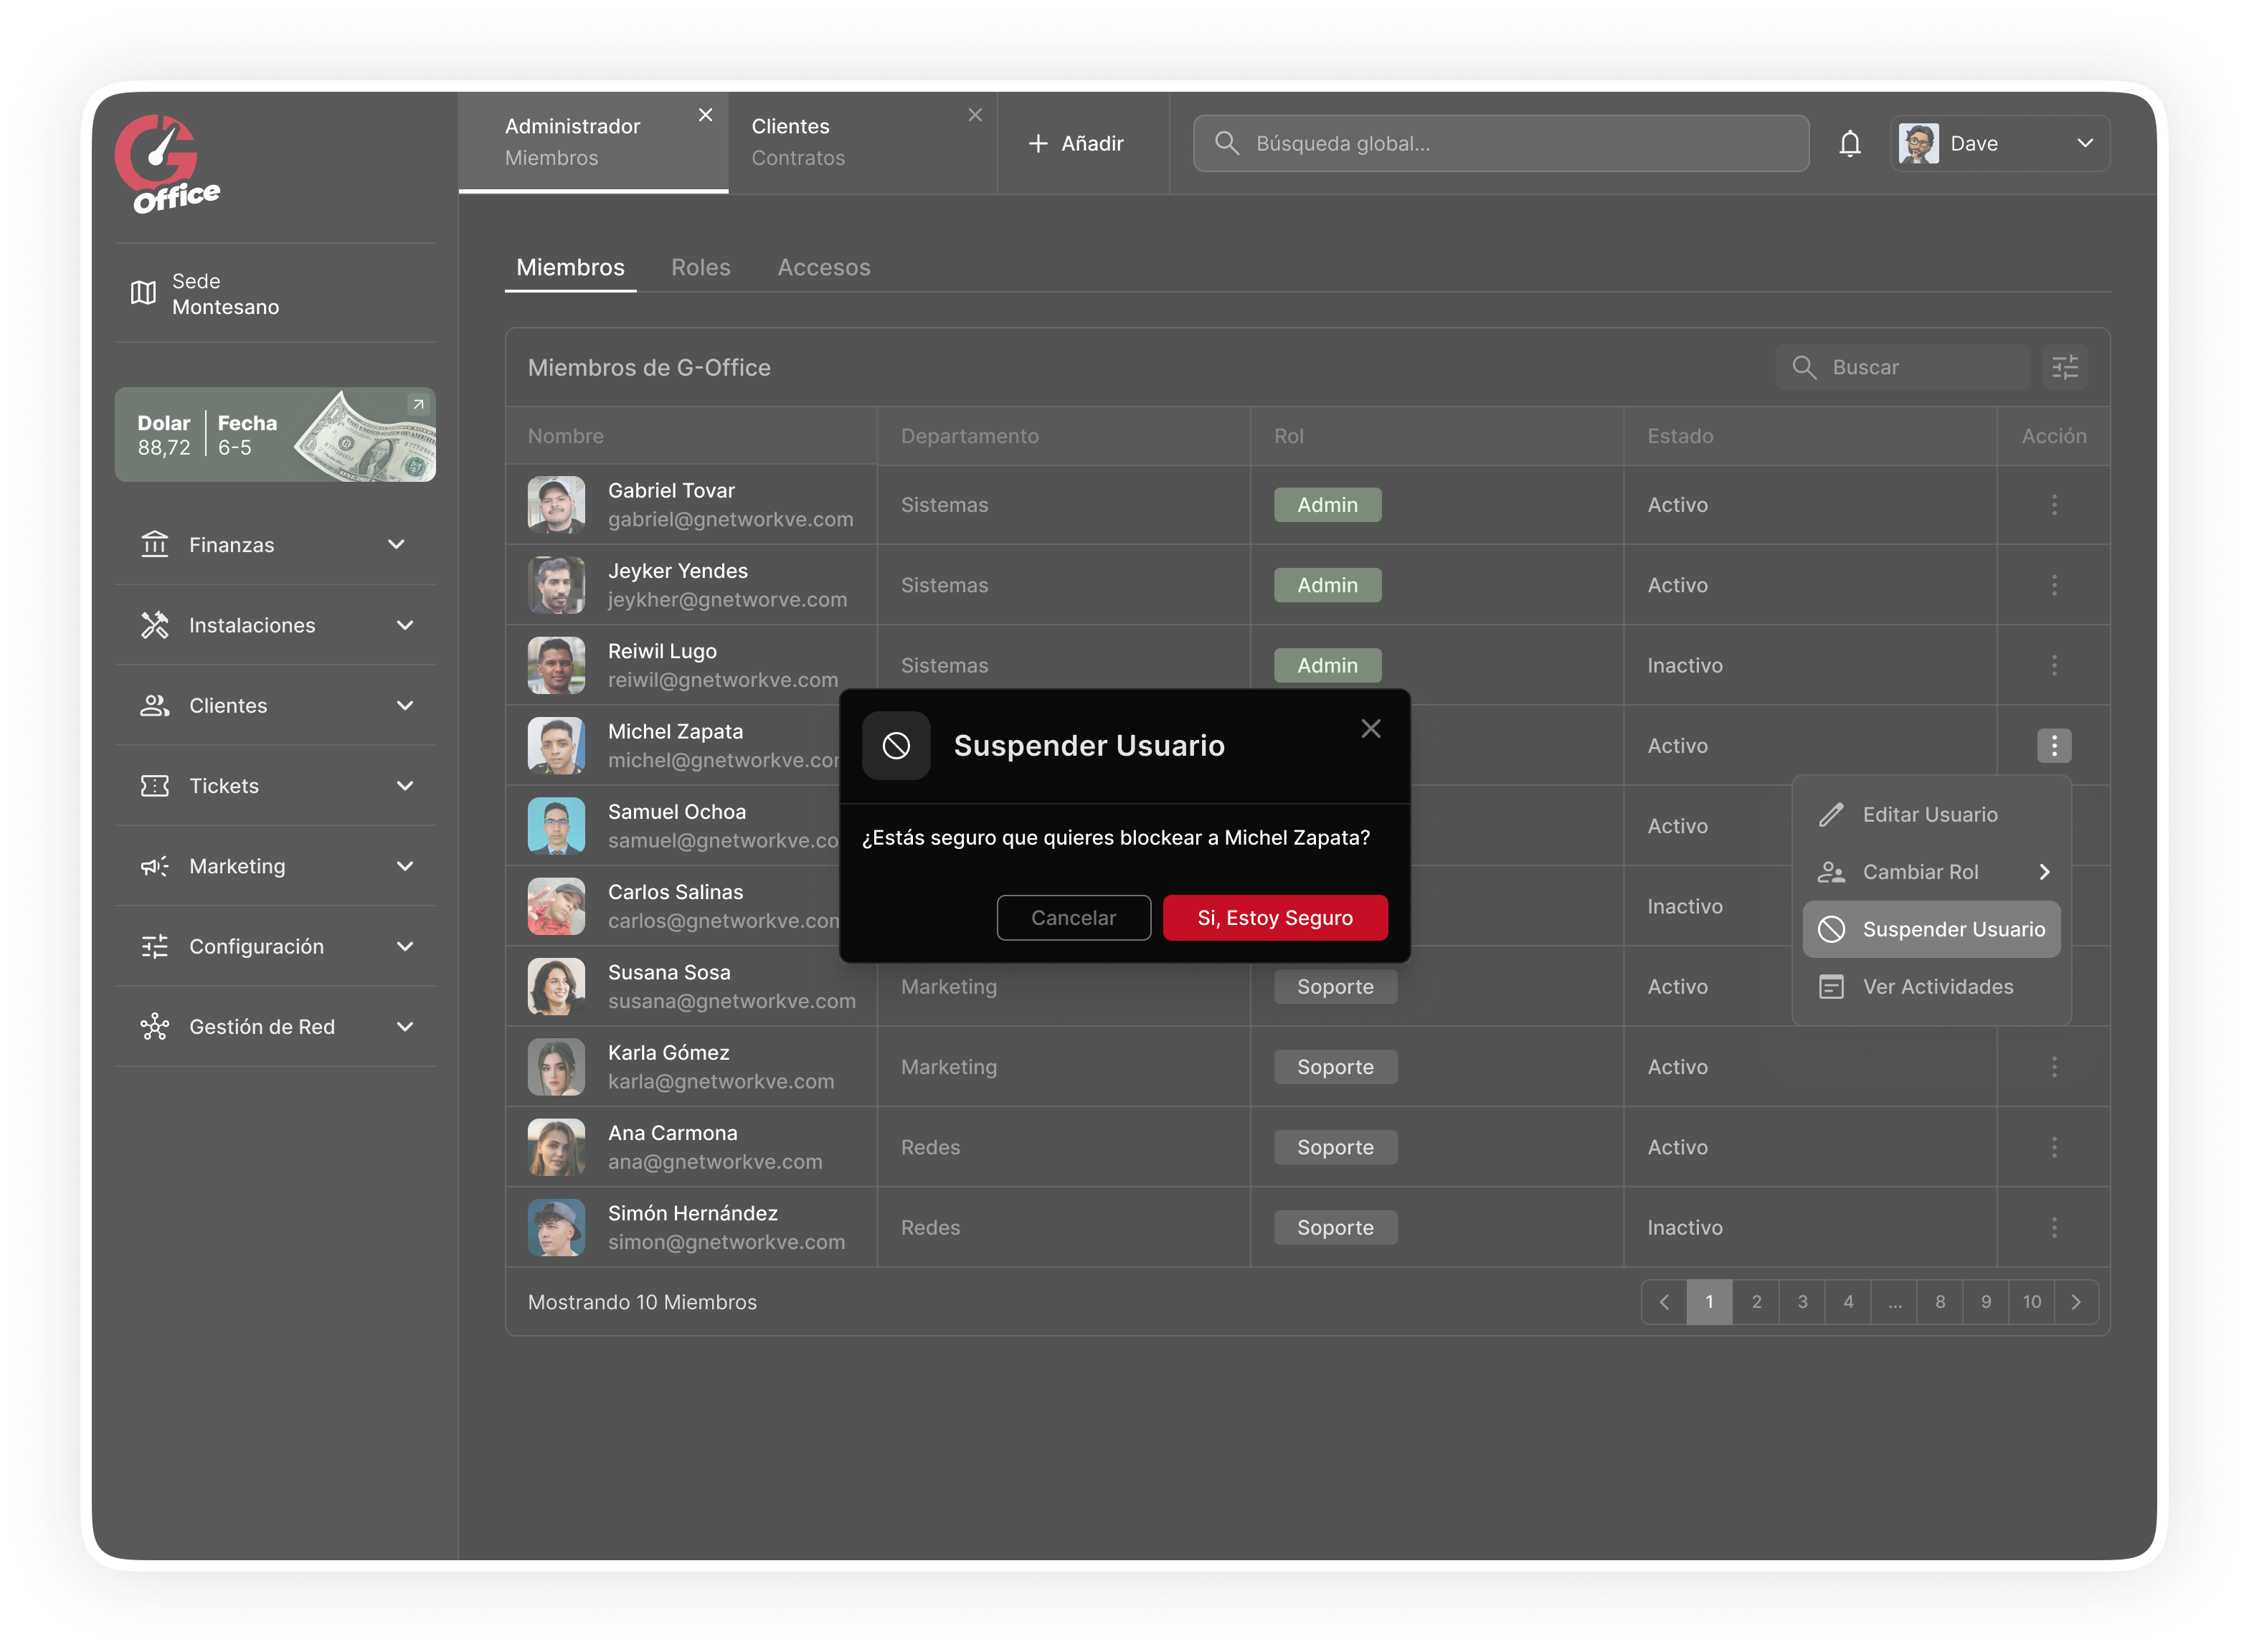
Task: Click simon@gnetworkve.com email
Action: [726, 1242]
